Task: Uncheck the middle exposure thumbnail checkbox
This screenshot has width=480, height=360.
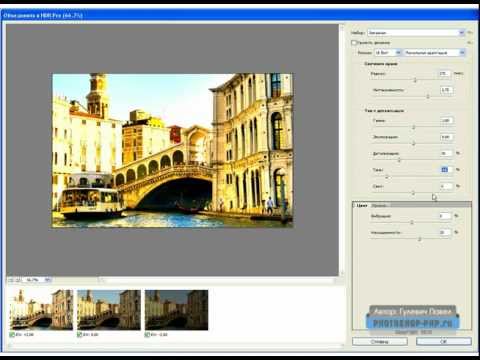Action: (80, 334)
